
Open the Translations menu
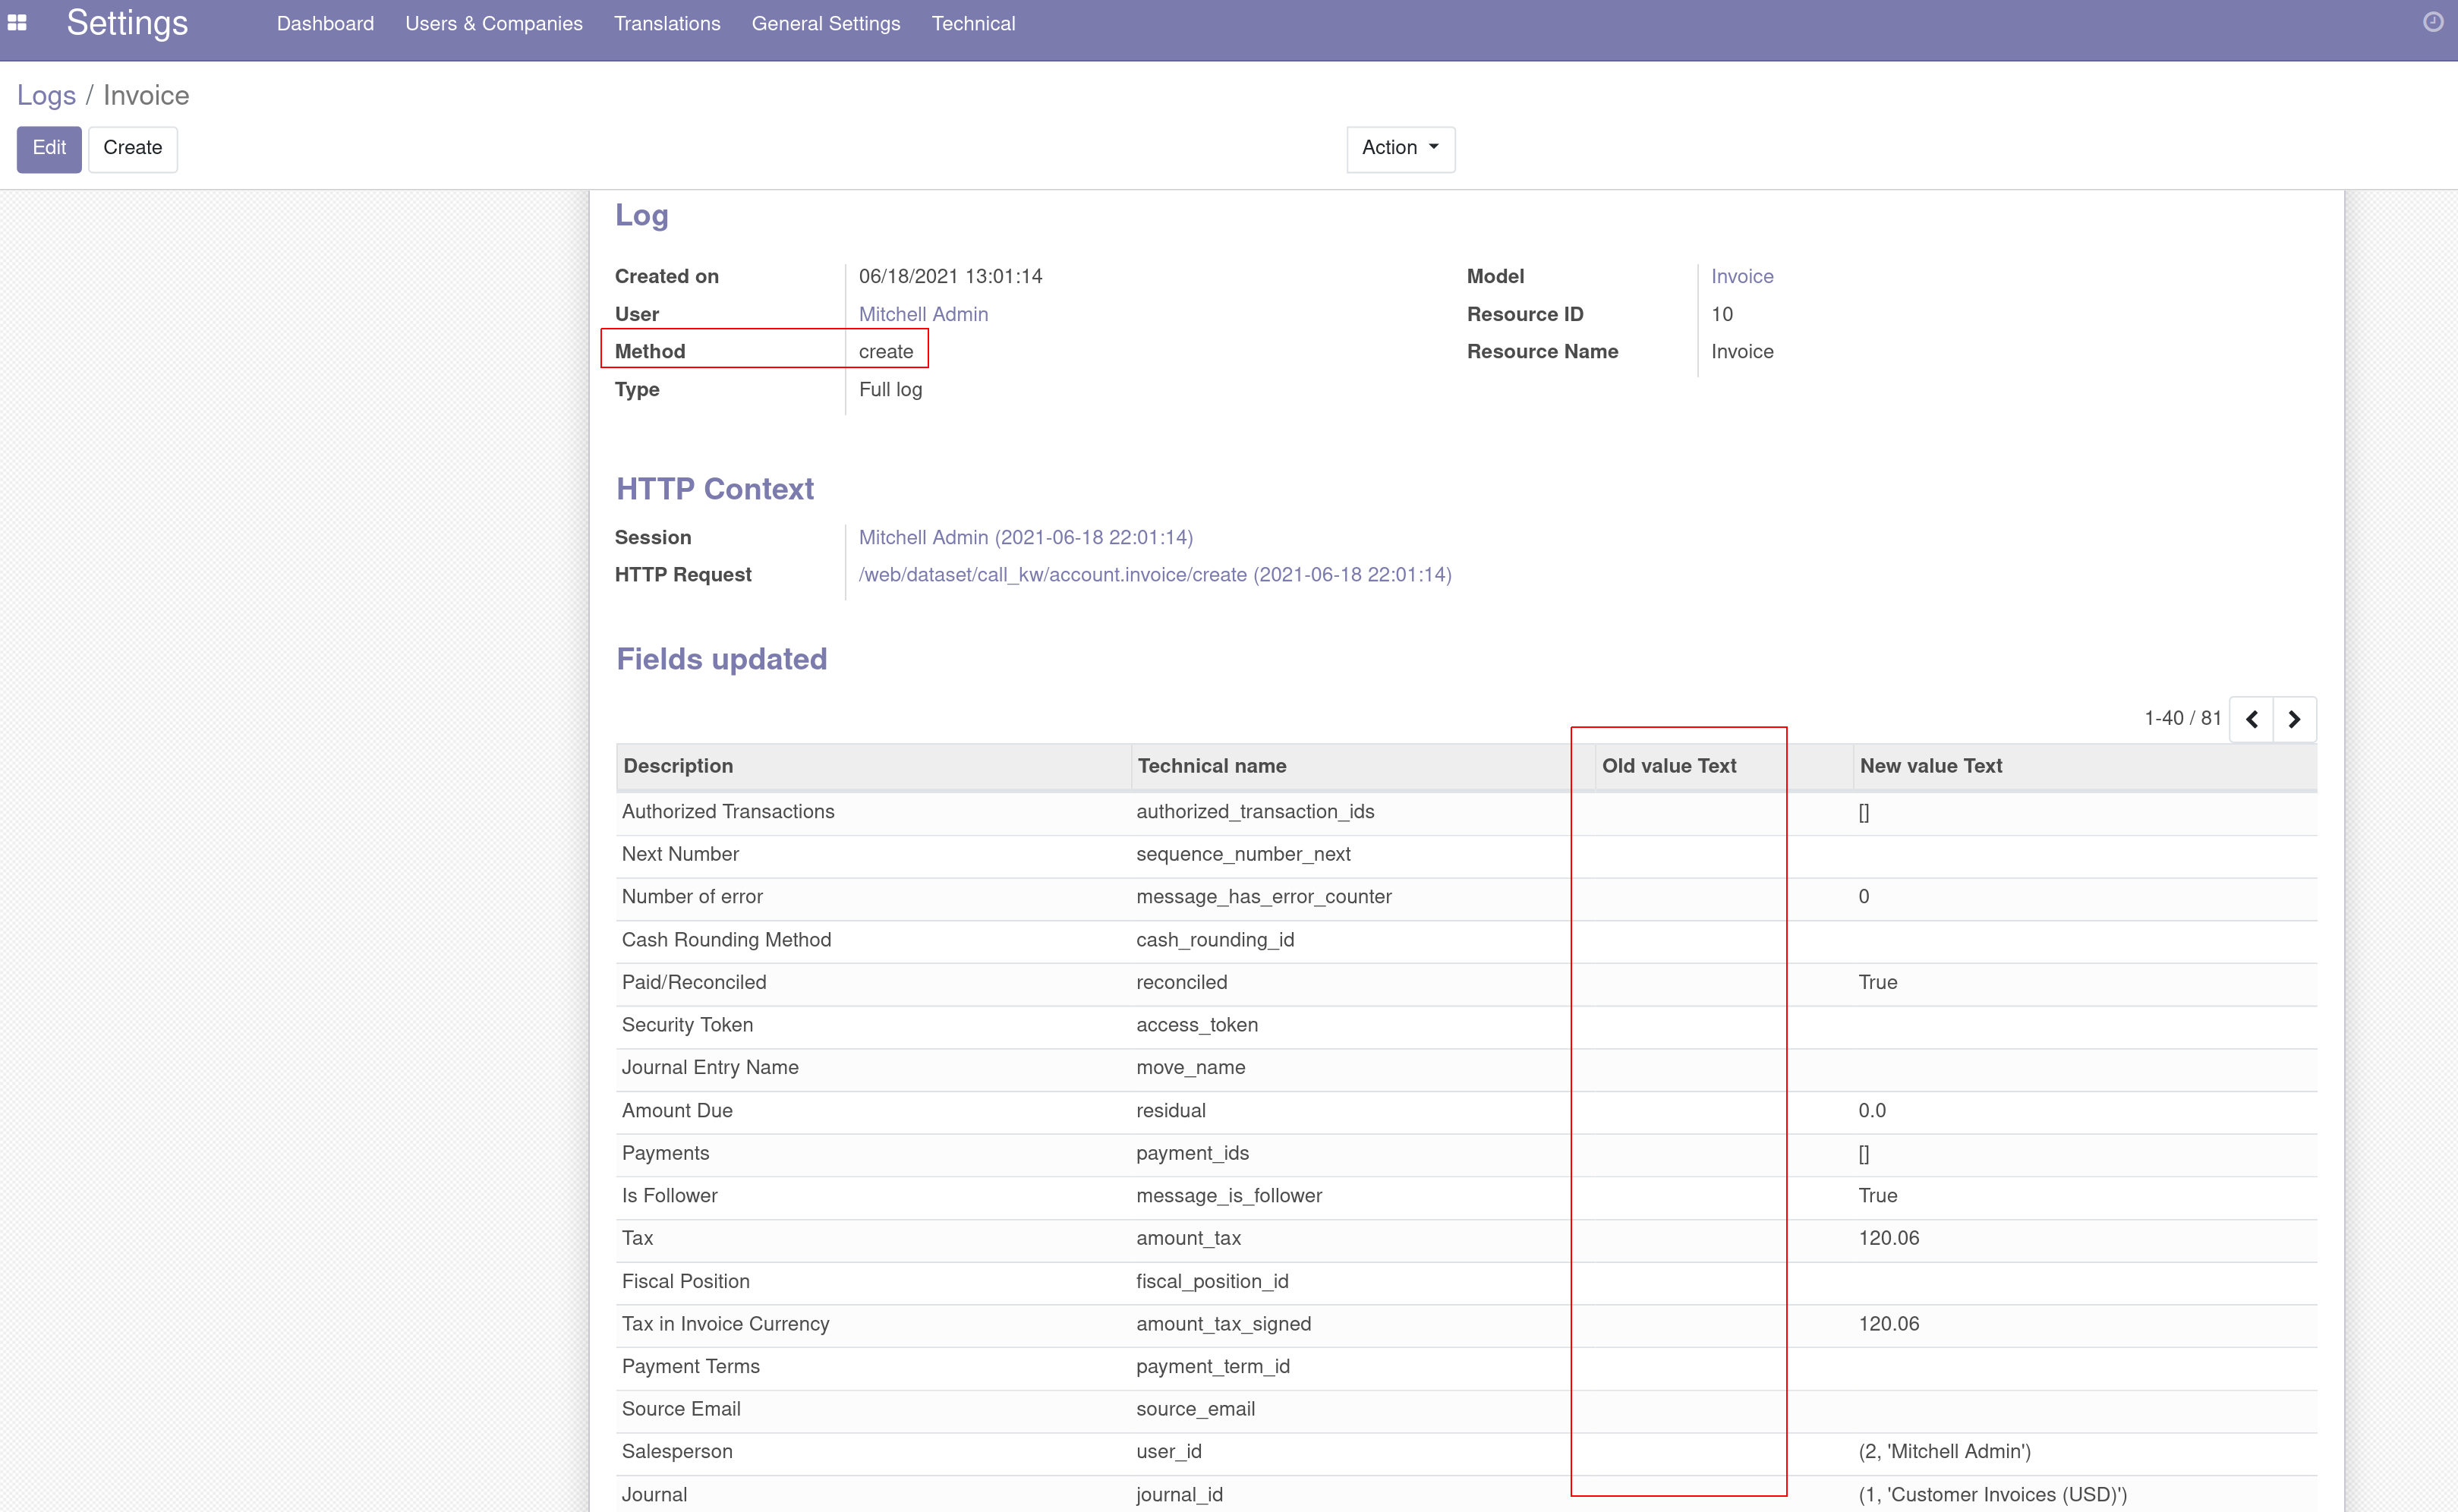[667, 23]
